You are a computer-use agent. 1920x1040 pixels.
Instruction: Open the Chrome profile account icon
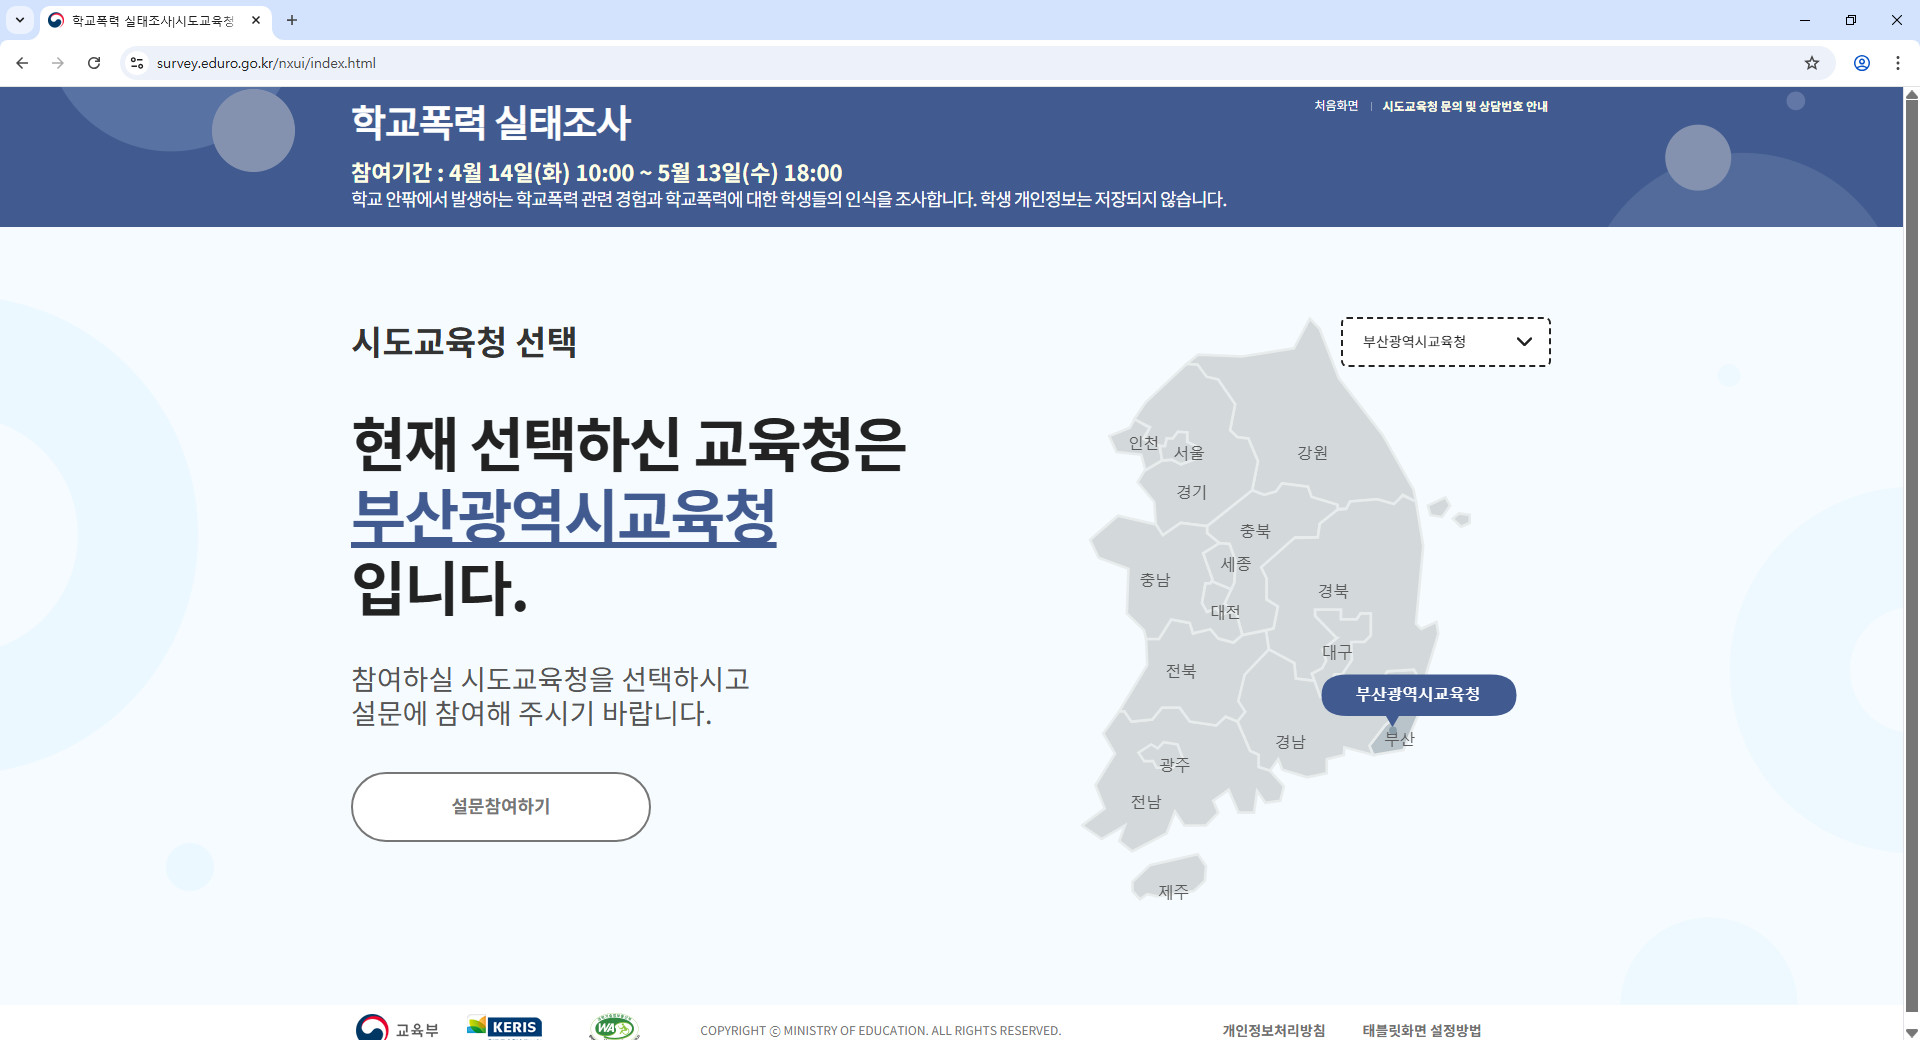pos(1862,63)
